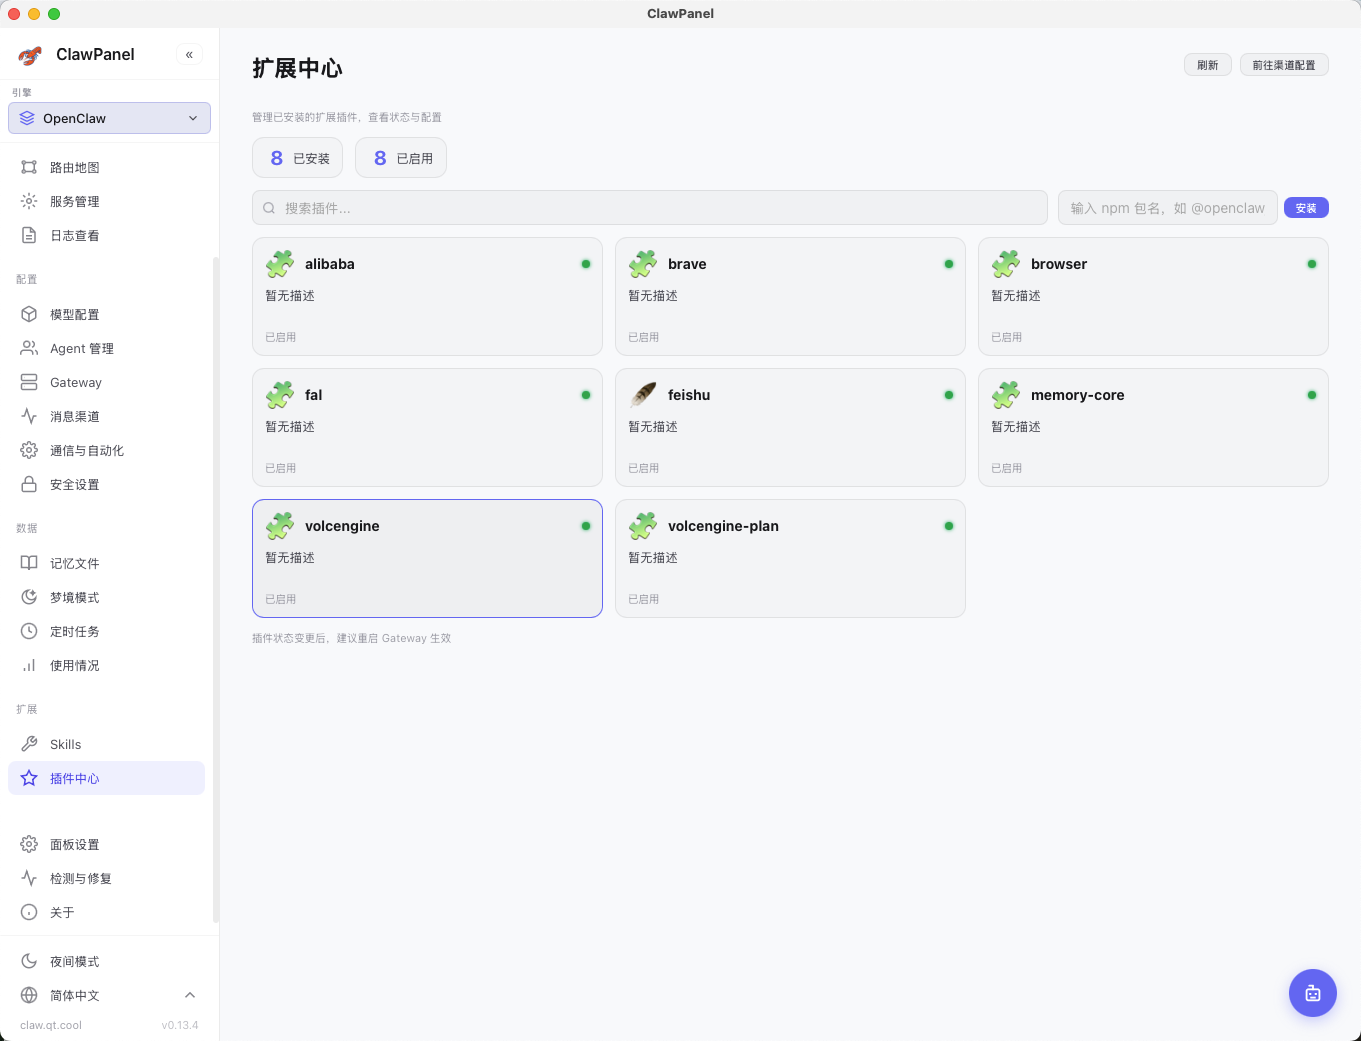The height and width of the screenshot is (1041, 1361).
Task: Click the 刷新 refresh button
Action: (x=1207, y=65)
